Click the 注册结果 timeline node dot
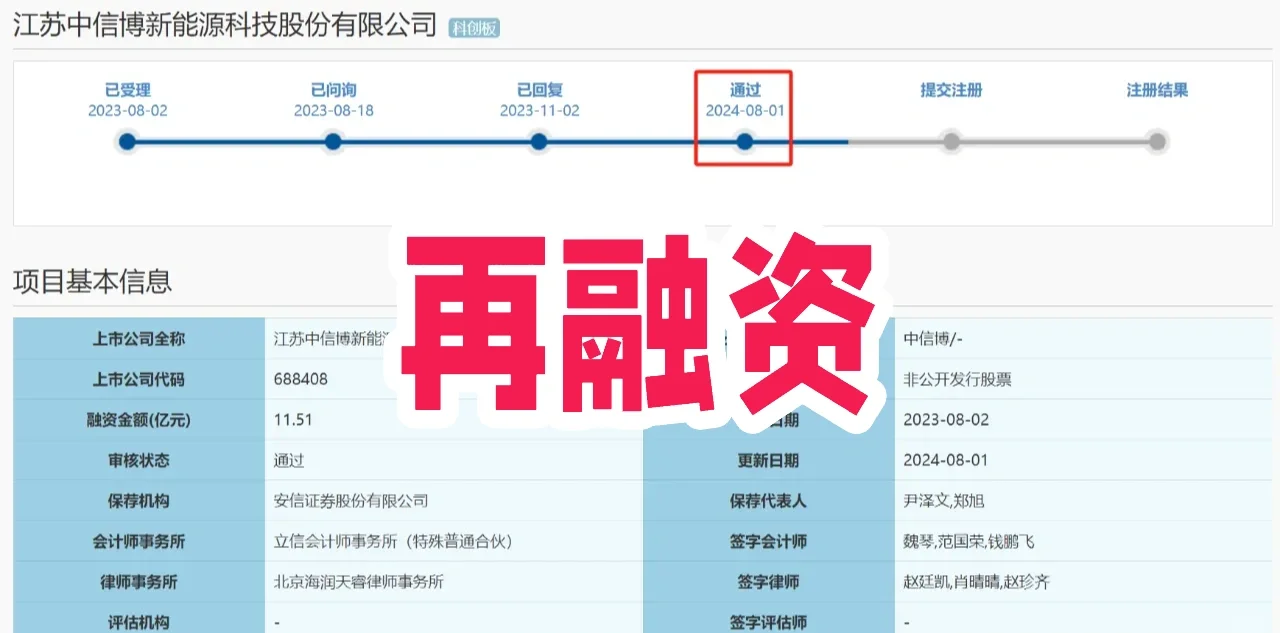The width and height of the screenshot is (1280, 633). (1156, 142)
